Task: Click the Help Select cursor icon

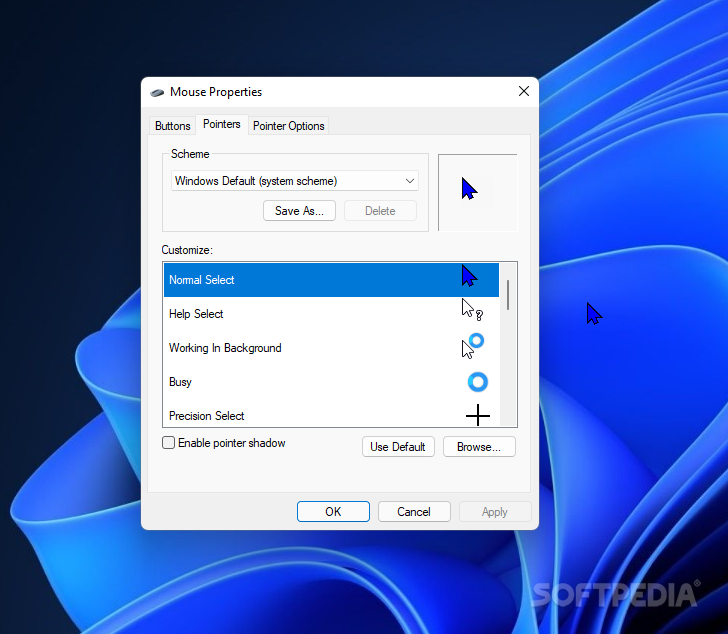Action: pos(472,310)
